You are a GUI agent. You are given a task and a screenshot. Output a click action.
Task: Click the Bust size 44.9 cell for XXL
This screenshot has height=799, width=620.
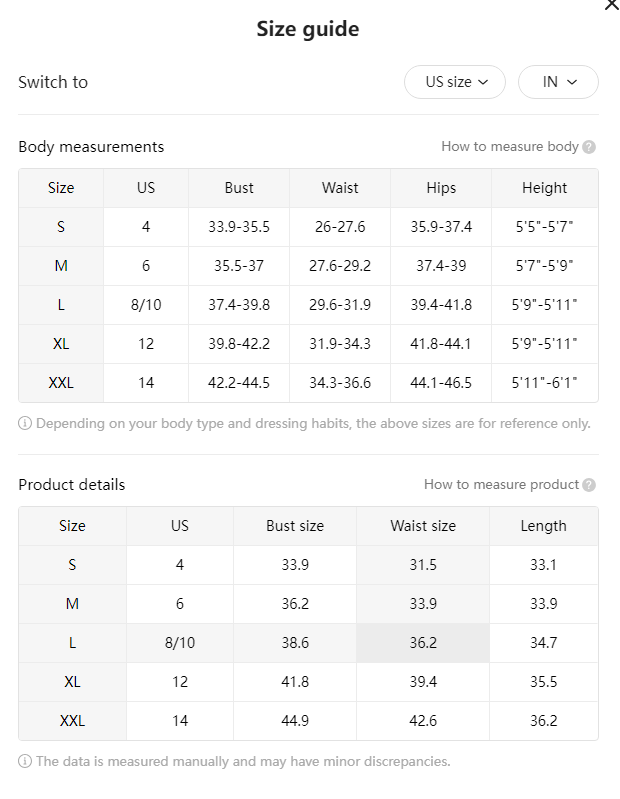click(x=295, y=721)
